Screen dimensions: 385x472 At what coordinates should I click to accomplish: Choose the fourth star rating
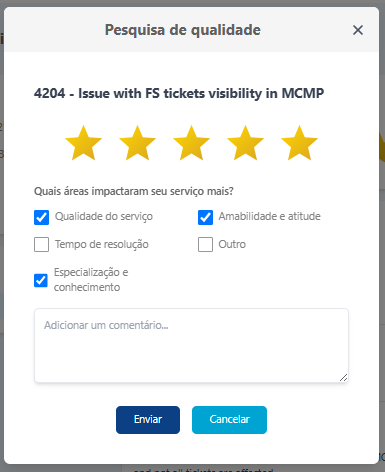tap(245, 143)
